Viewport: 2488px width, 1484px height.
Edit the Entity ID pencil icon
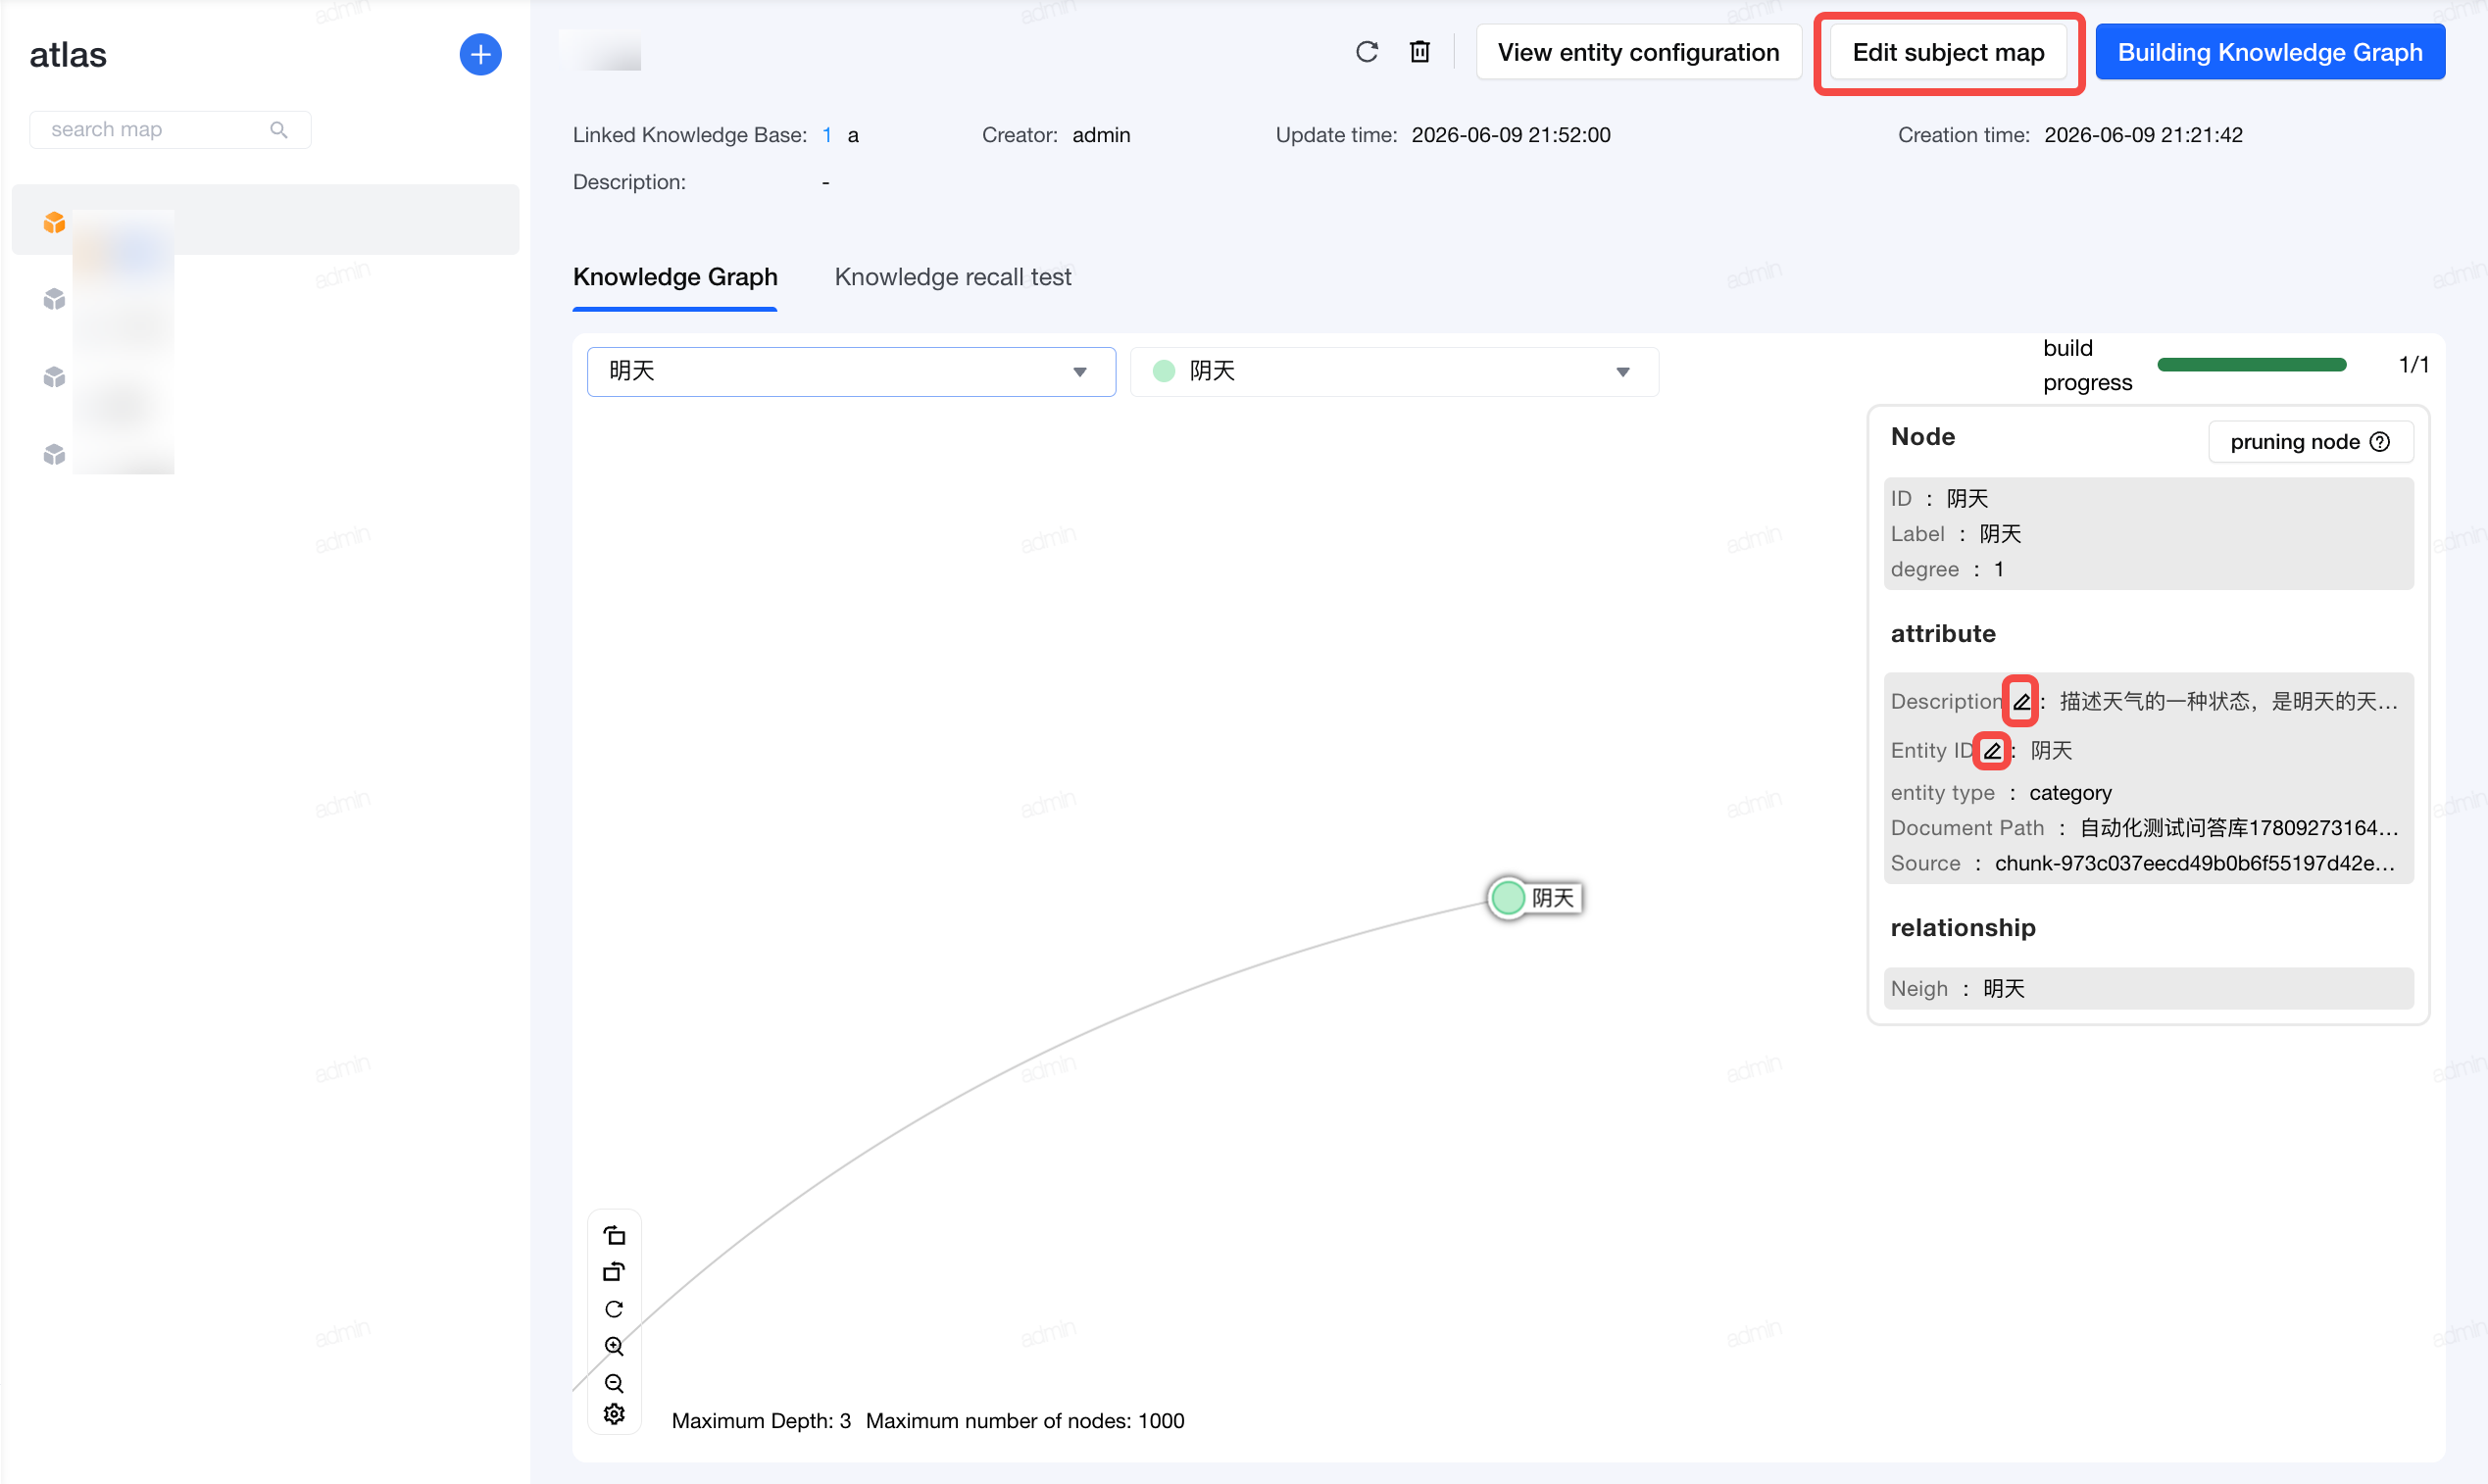tap(1992, 750)
